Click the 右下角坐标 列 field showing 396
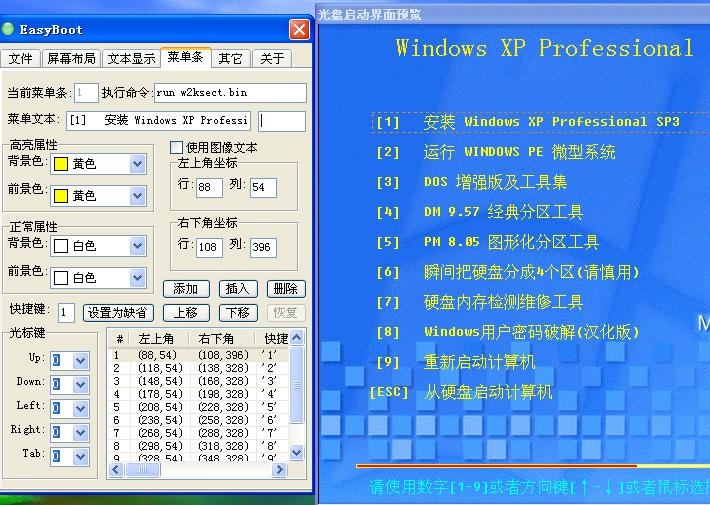This screenshot has height=505, width=710. pyautogui.click(x=263, y=247)
